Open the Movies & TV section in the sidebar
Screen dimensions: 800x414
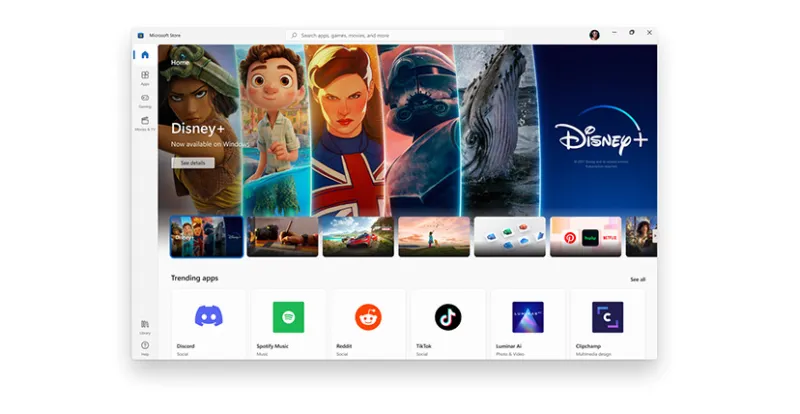click(145, 124)
